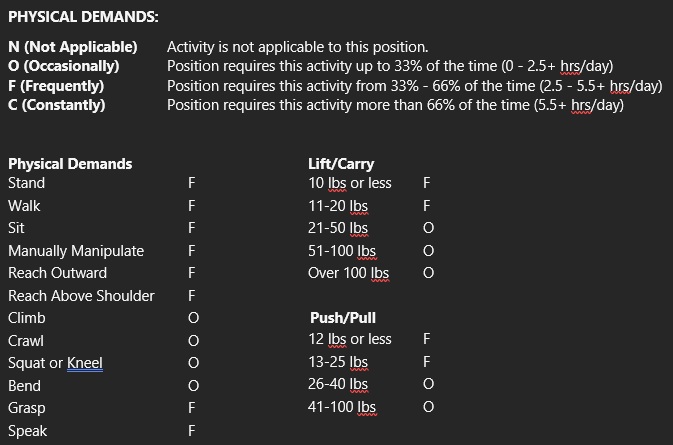
Task: Click the underlined hrs in the Constantly description
Action: [x=581, y=105]
